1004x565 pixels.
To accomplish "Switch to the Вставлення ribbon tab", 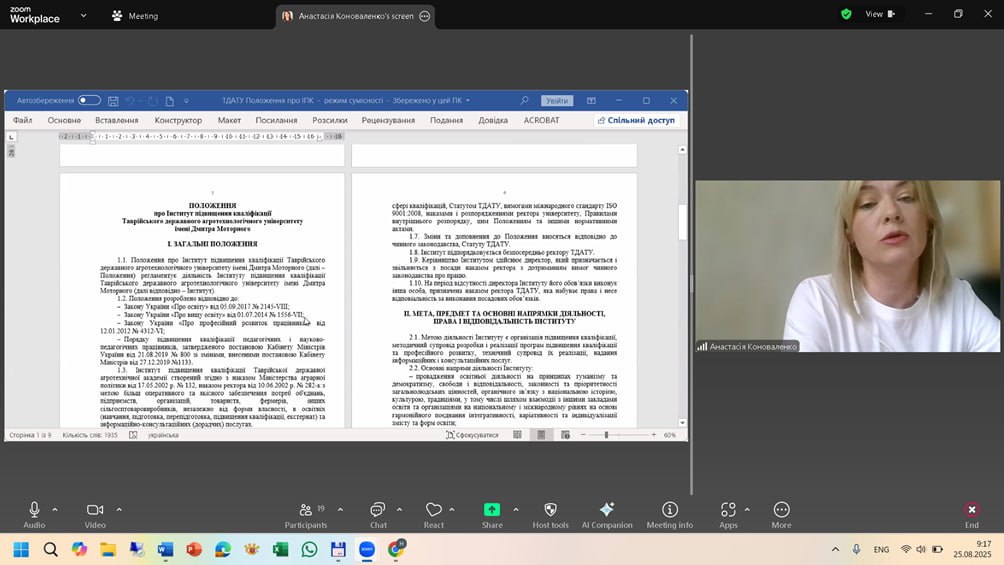I will click(117, 120).
